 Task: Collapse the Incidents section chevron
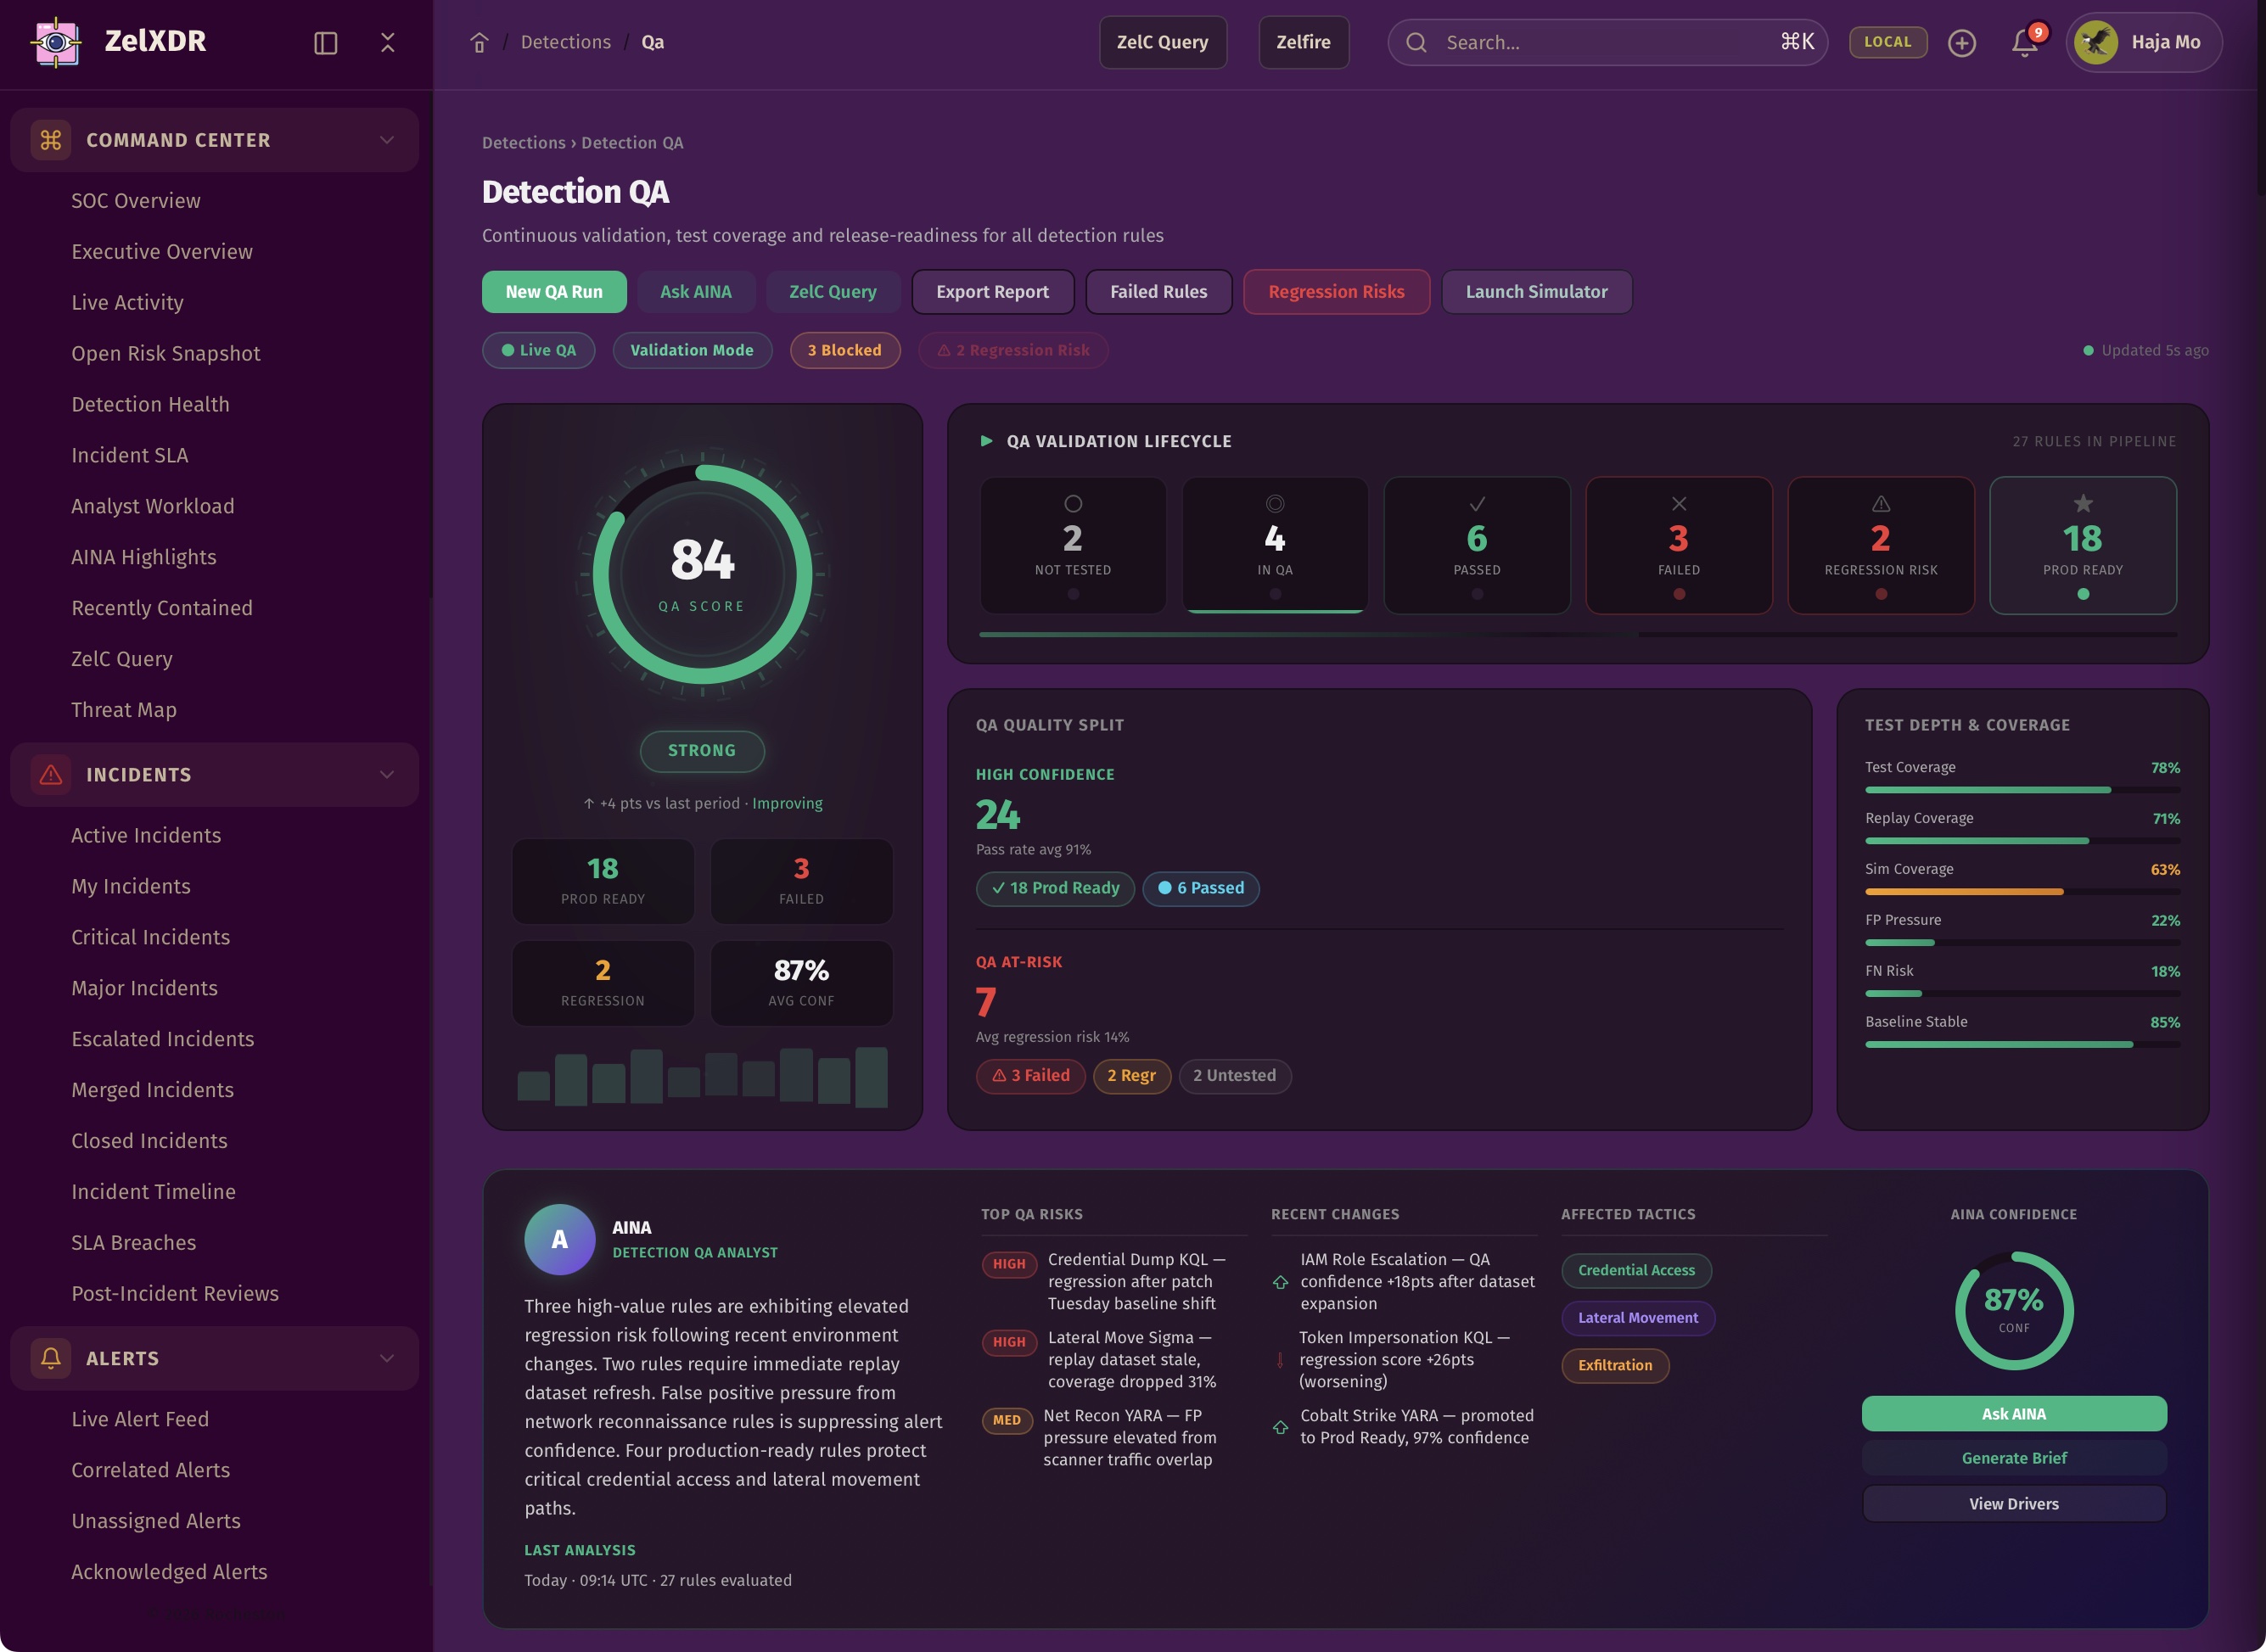click(x=387, y=775)
